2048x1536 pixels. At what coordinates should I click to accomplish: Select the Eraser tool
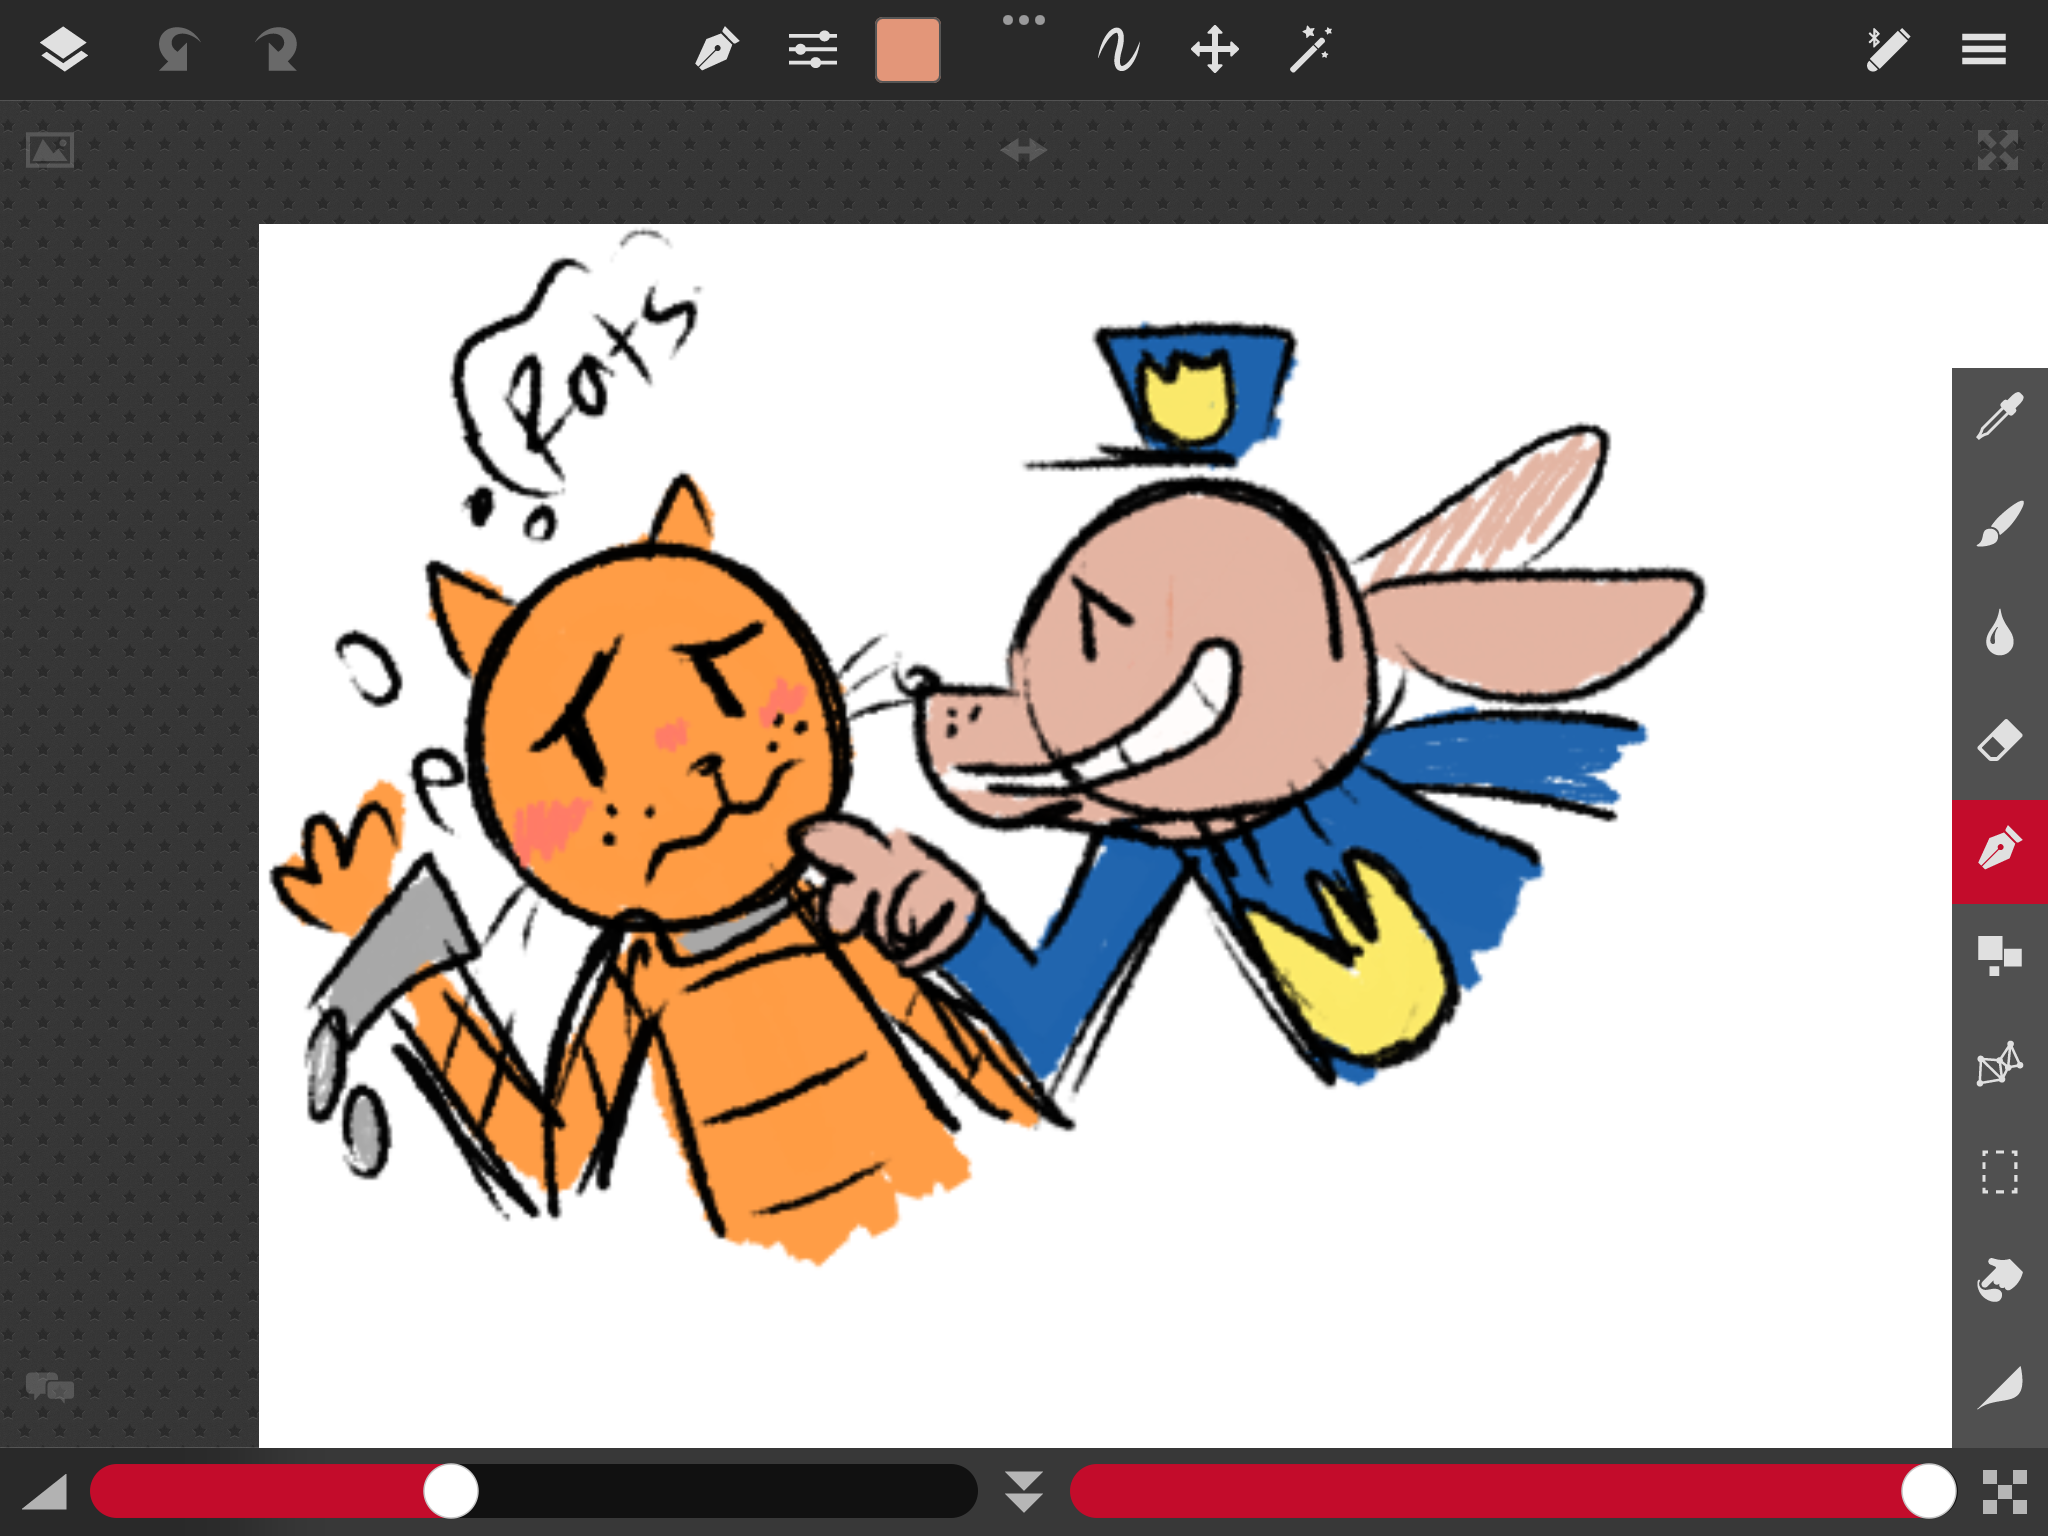[1999, 741]
